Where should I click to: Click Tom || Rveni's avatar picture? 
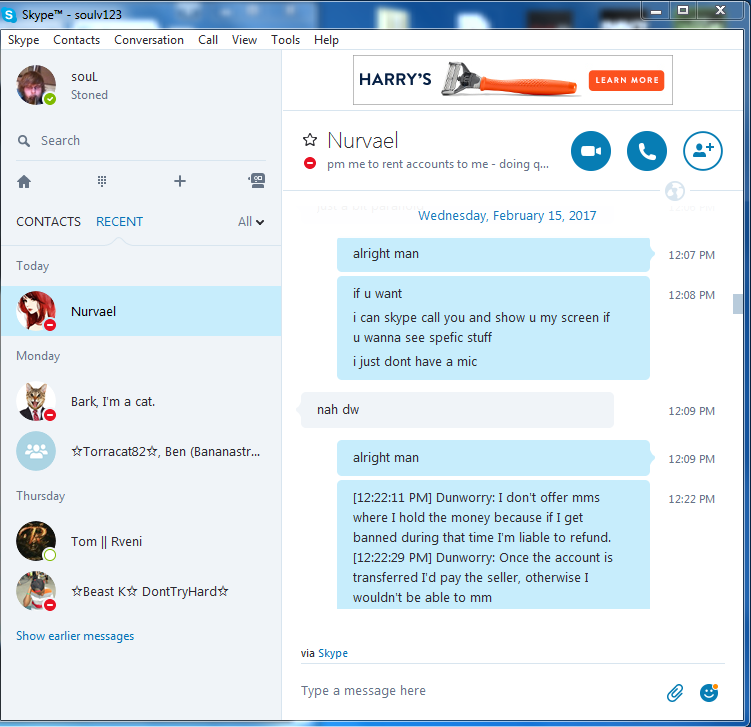[x=36, y=541]
